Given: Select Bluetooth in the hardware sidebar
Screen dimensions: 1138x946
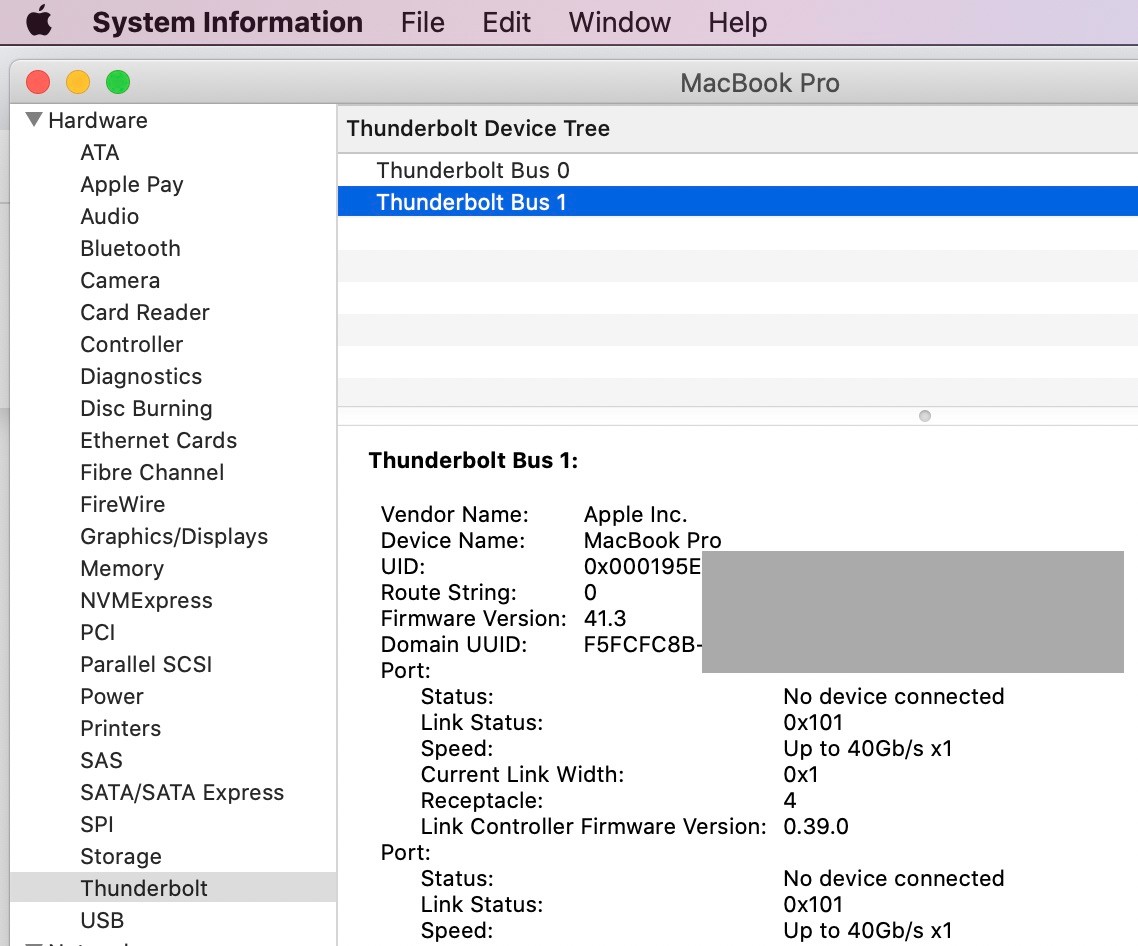Looking at the screenshot, I should pos(130,248).
